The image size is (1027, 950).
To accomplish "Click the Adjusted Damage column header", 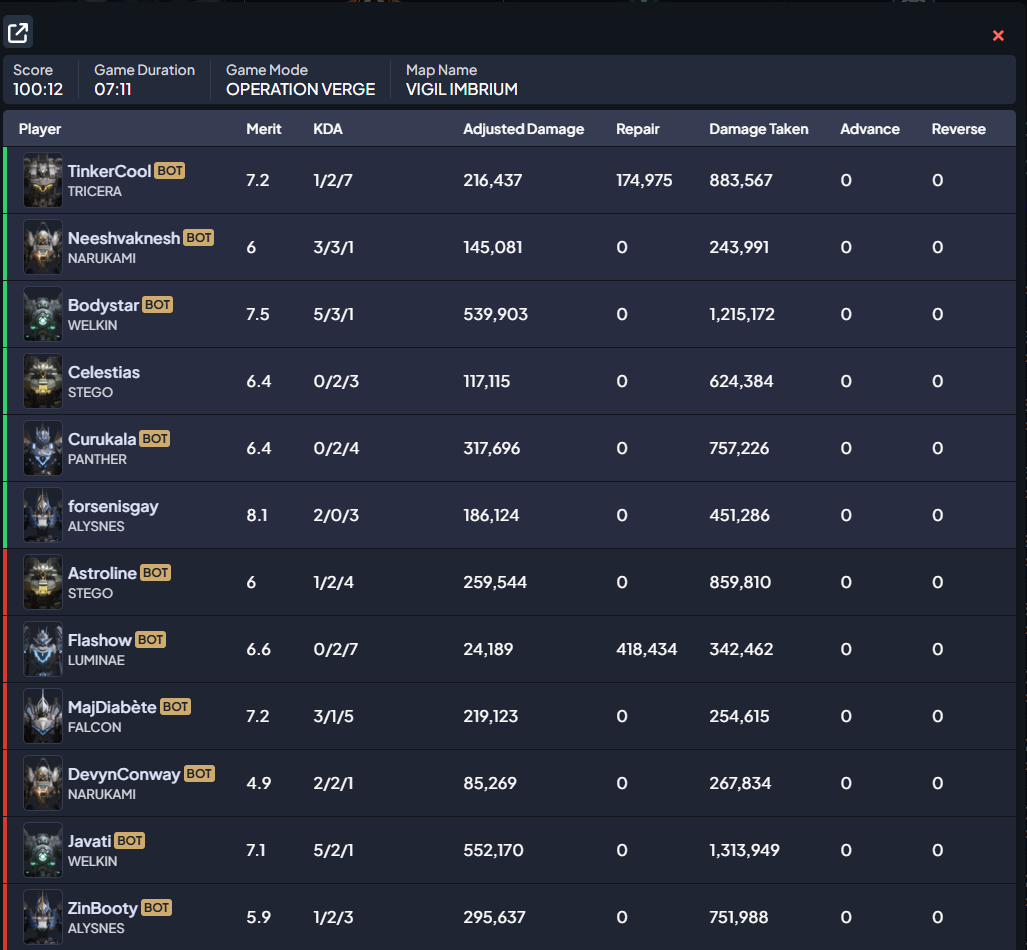I will pos(523,129).
